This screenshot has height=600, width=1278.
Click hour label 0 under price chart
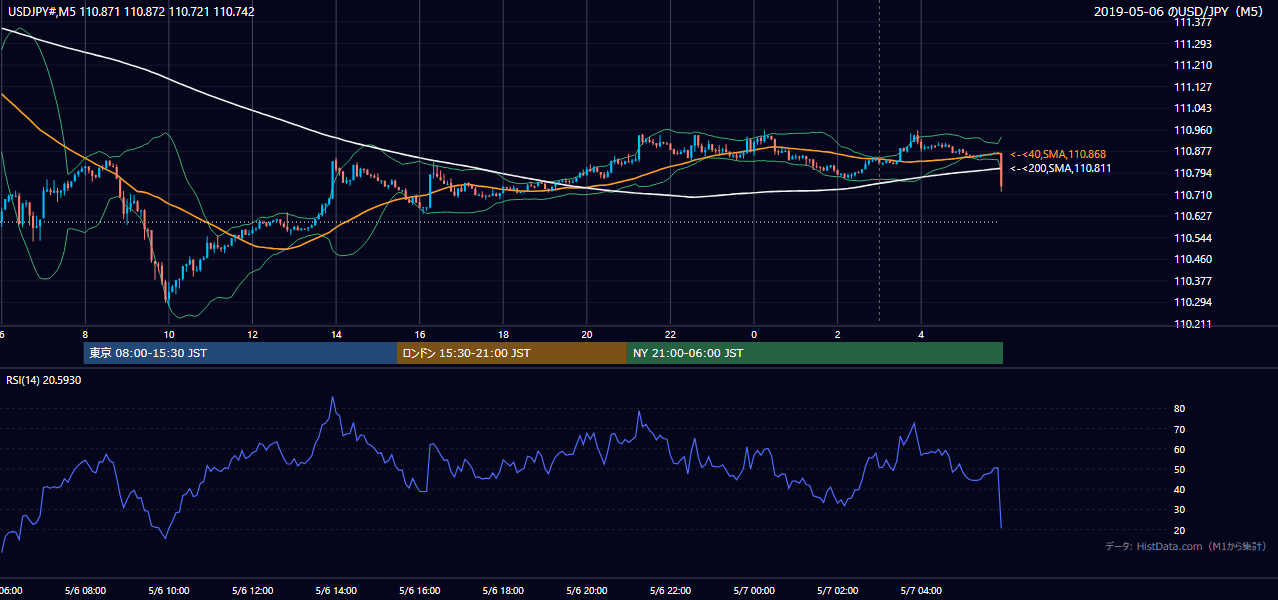click(x=754, y=334)
